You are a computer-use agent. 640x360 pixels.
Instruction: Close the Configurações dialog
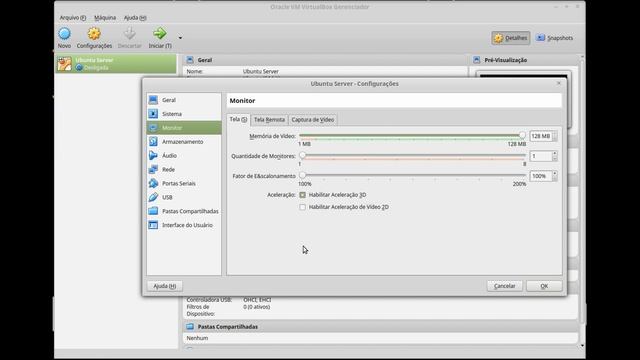click(559, 83)
